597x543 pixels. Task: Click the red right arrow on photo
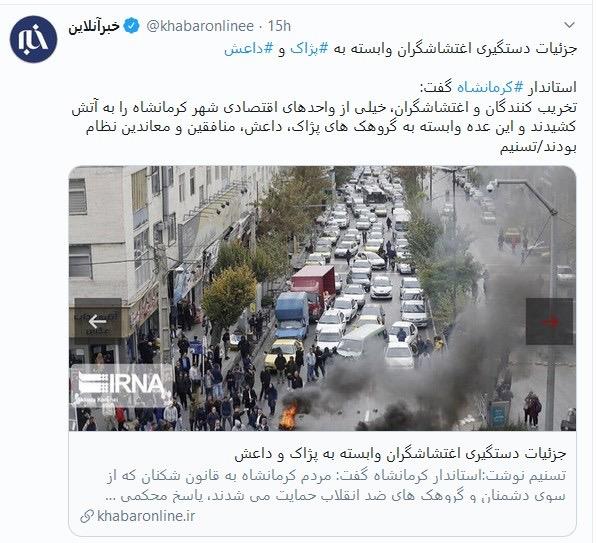[549, 322]
